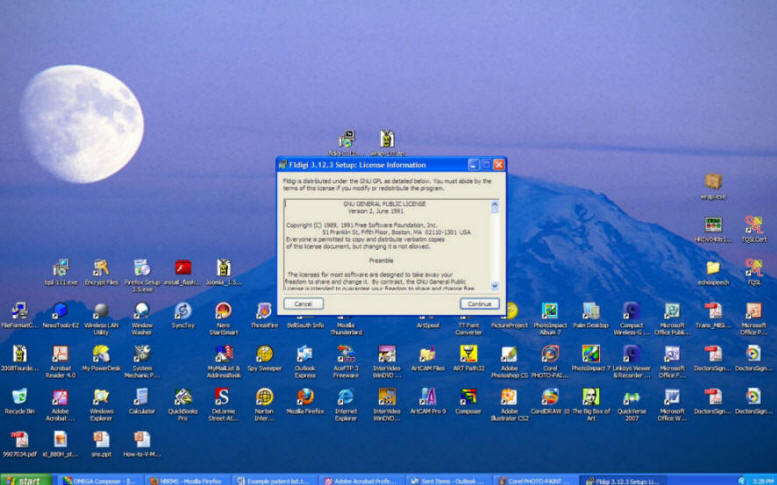Select the Firefox Setup 3.5 installer icon
Image resolution: width=777 pixels, height=485 pixels.
coord(142,275)
